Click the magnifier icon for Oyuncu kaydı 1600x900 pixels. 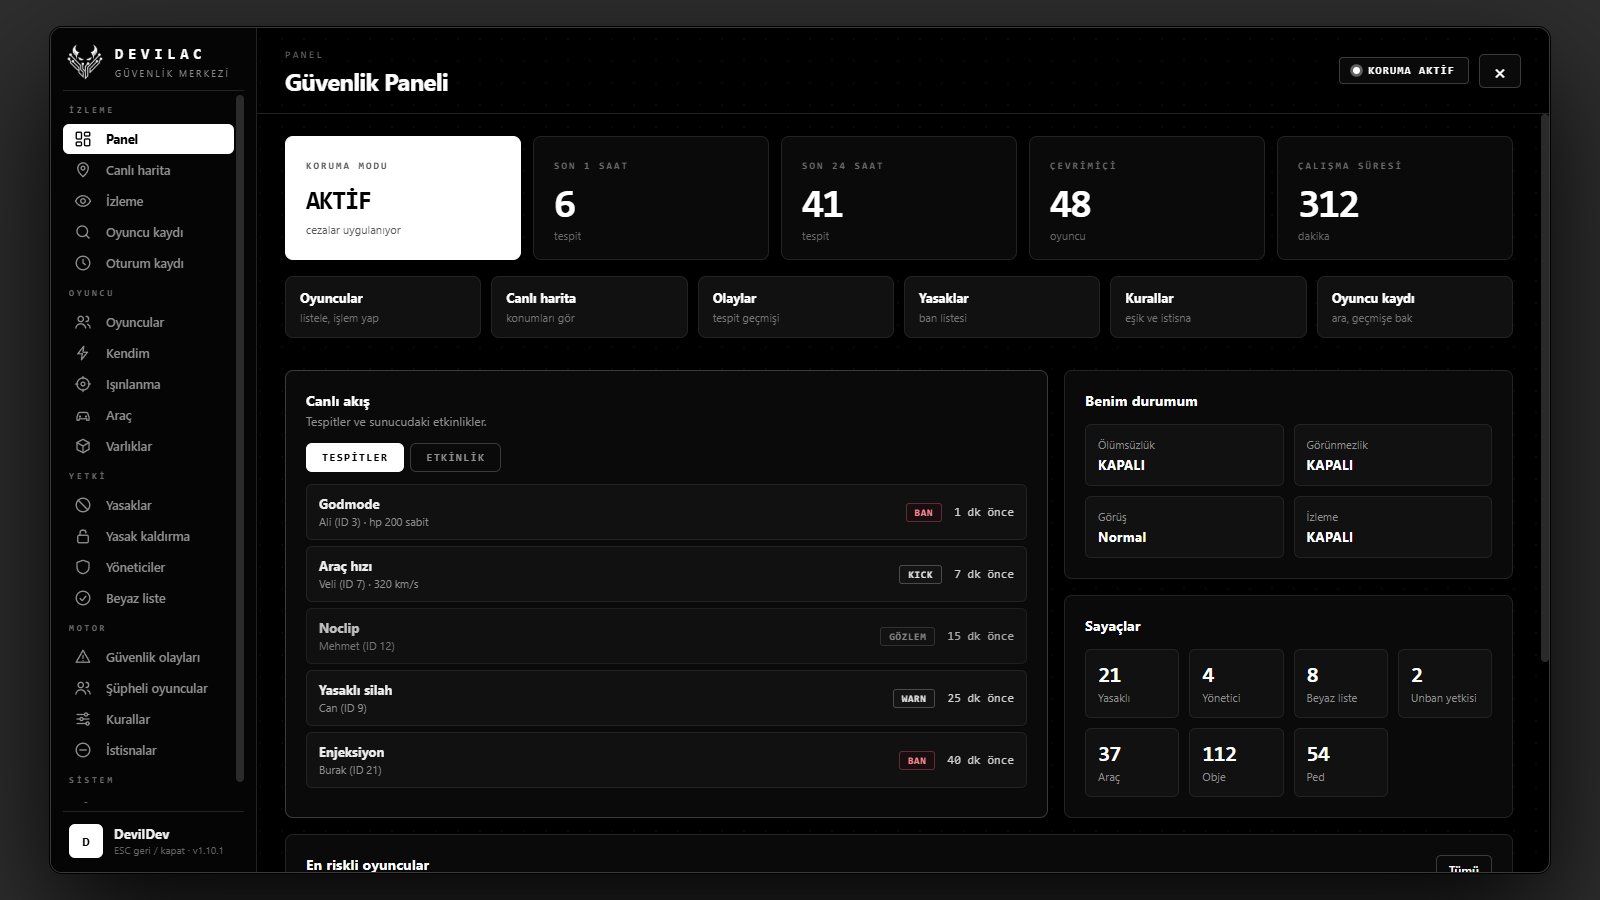click(83, 232)
